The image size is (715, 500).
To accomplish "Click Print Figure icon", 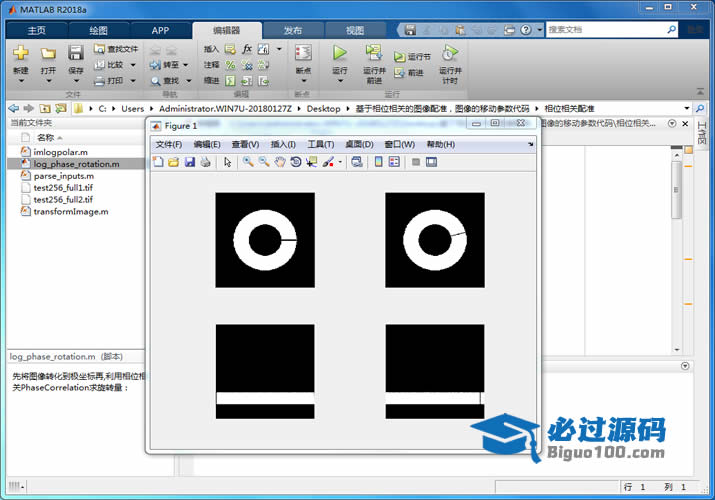I will (x=206, y=162).
